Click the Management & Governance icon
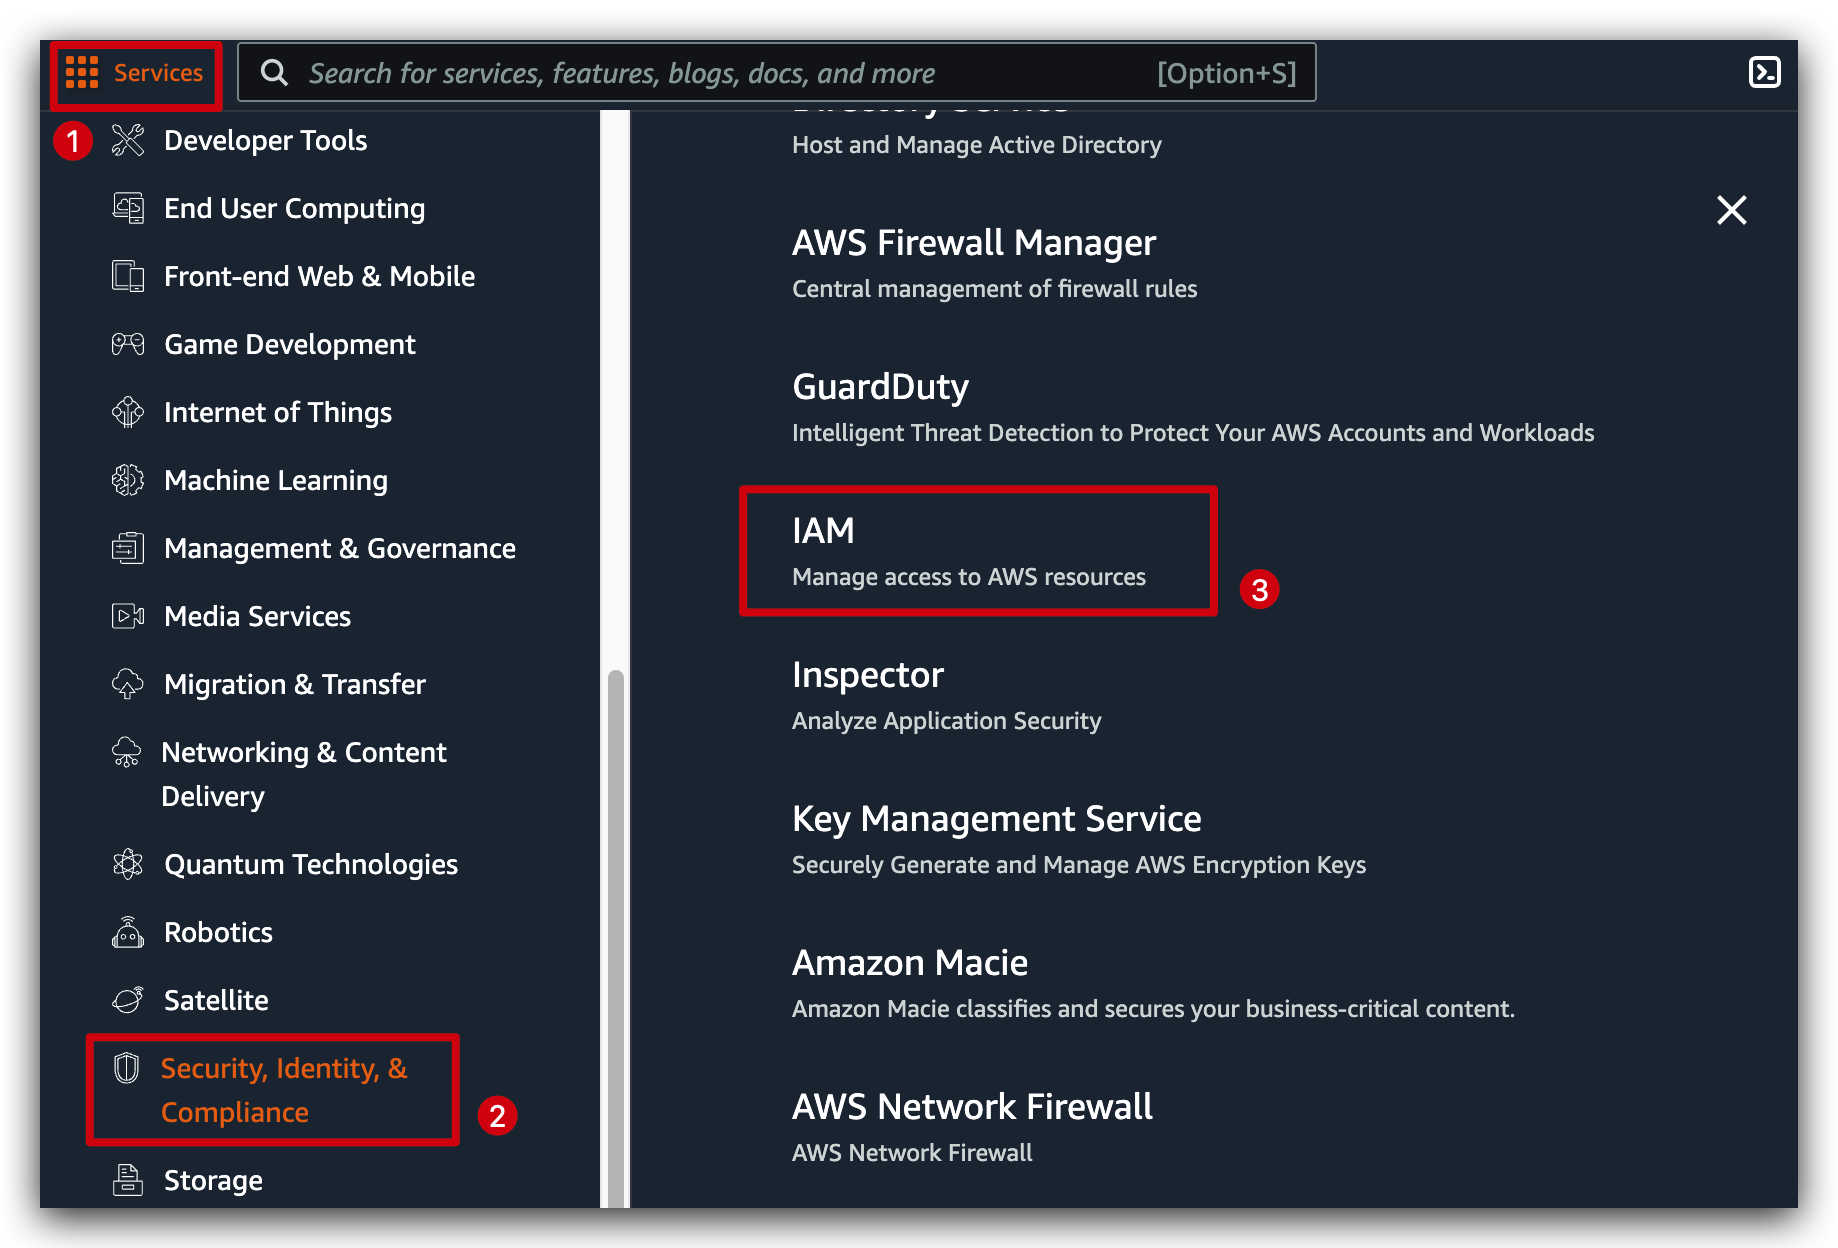 click(128, 548)
